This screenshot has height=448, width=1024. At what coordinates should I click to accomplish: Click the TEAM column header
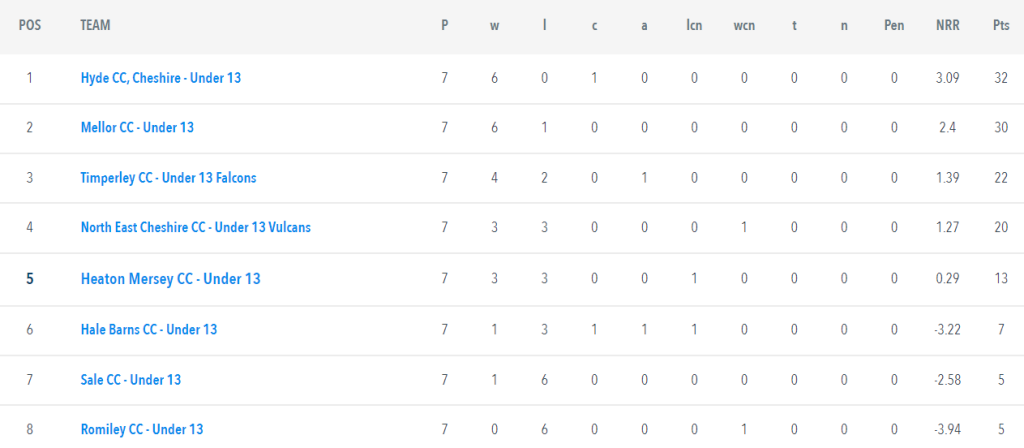[95, 25]
